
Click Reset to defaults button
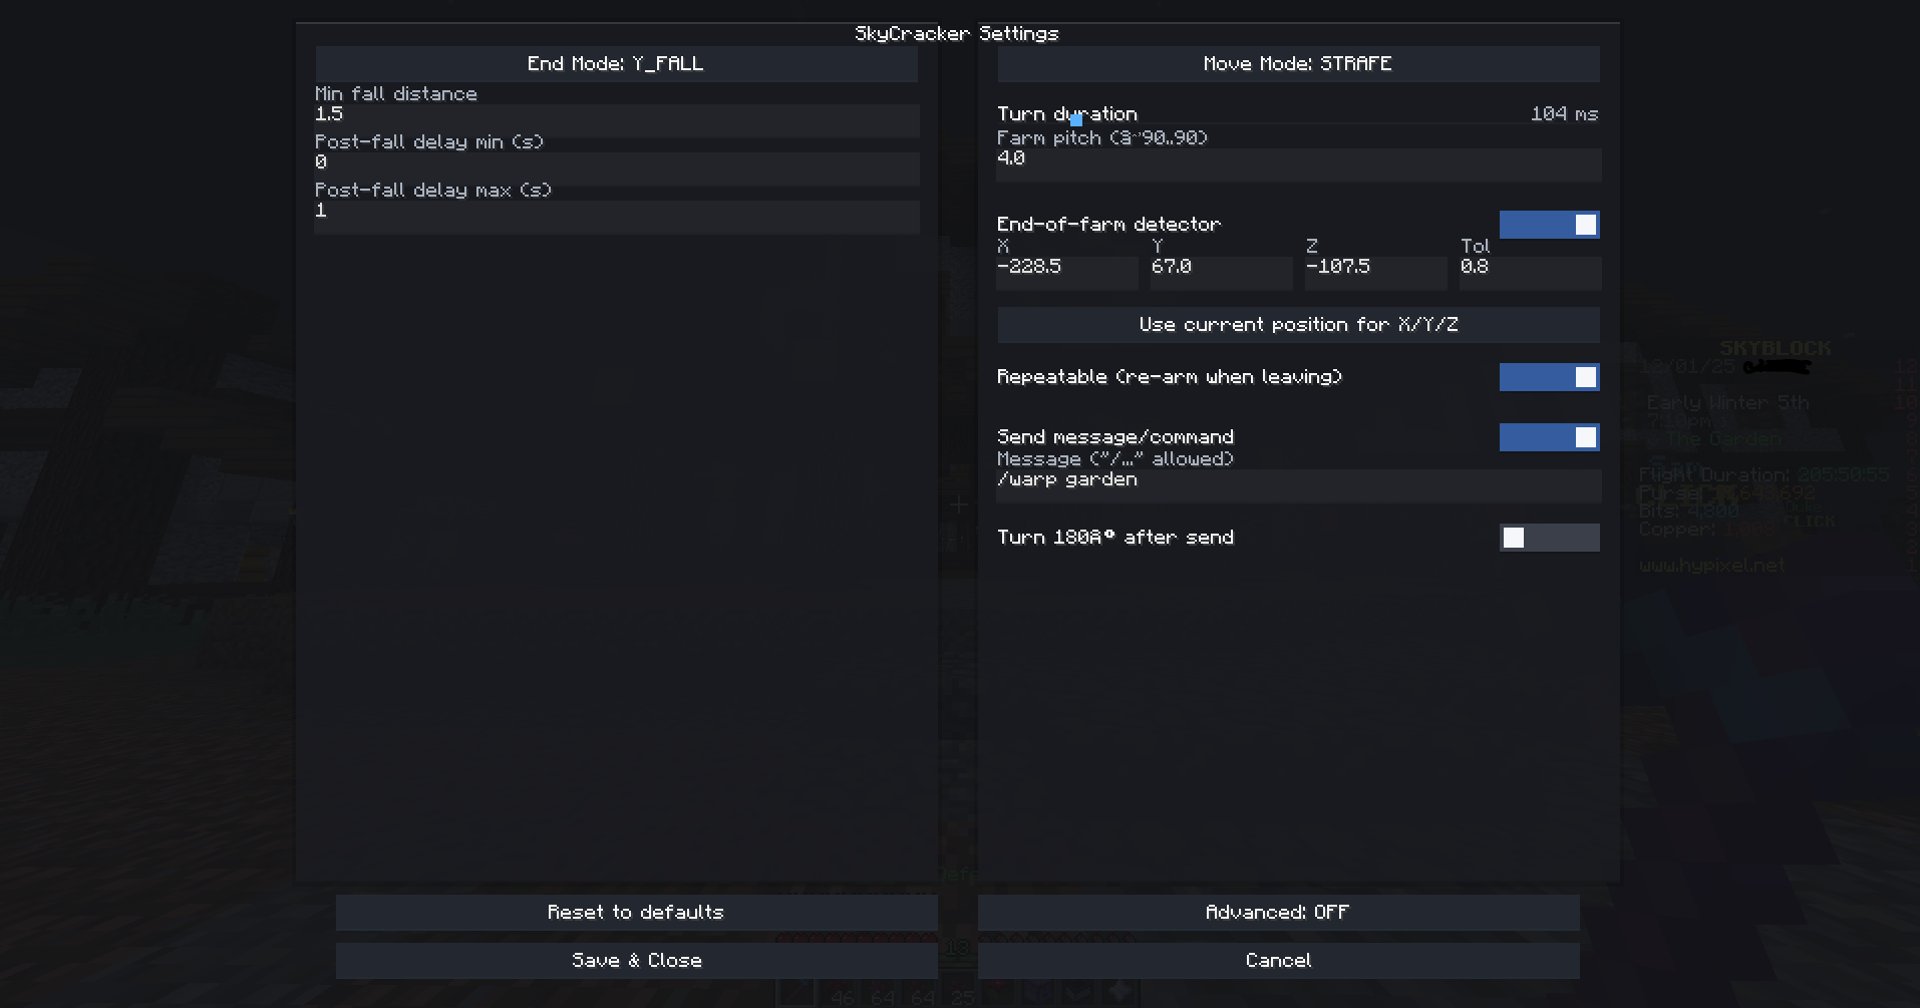[636, 912]
